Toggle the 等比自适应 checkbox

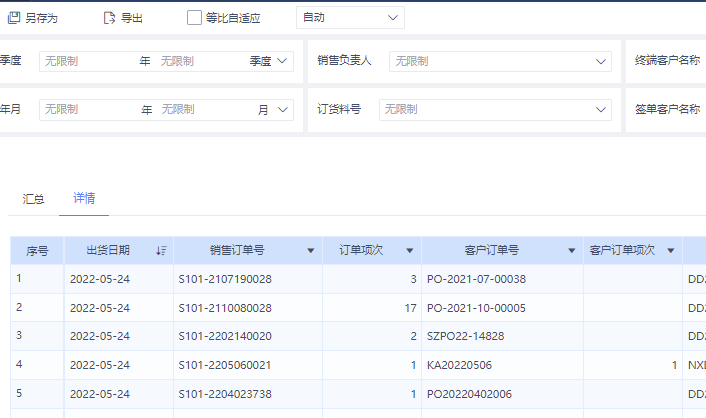[x=194, y=18]
